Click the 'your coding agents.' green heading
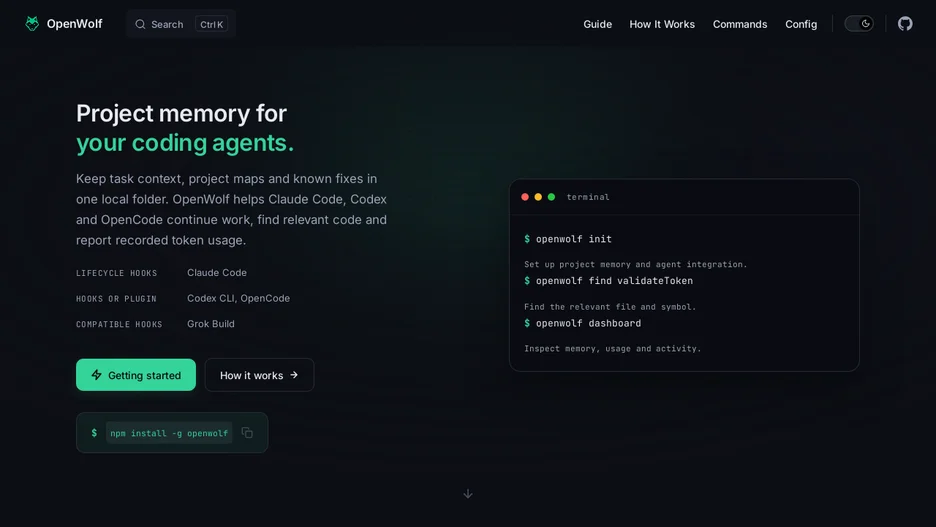 tap(184, 143)
